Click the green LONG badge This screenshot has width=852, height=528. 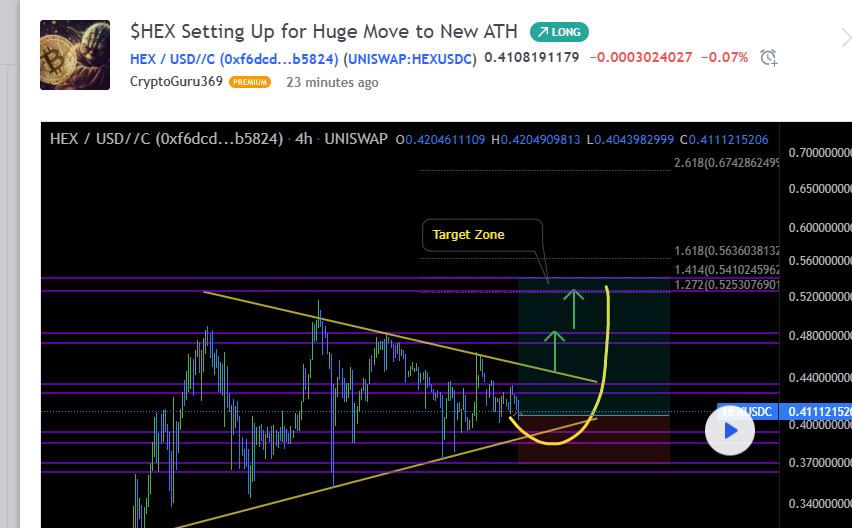pos(559,32)
